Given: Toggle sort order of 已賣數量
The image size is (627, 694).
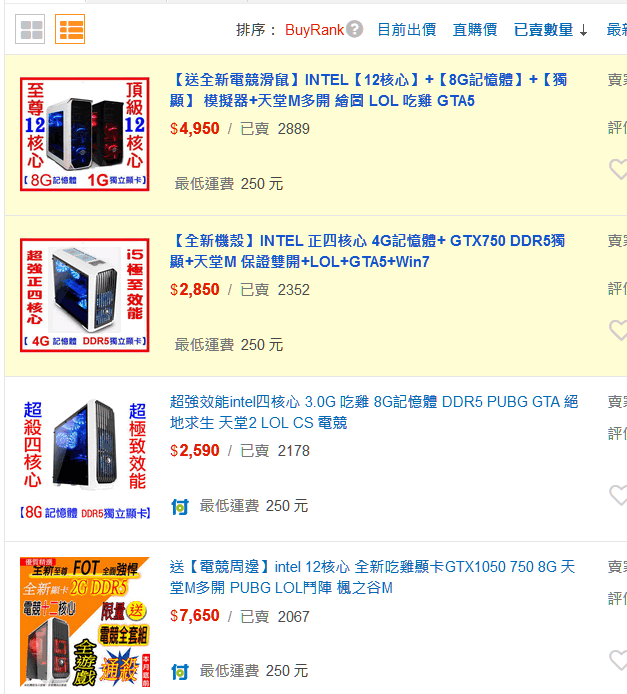Looking at the screenshot, I should tap(550, 30).
